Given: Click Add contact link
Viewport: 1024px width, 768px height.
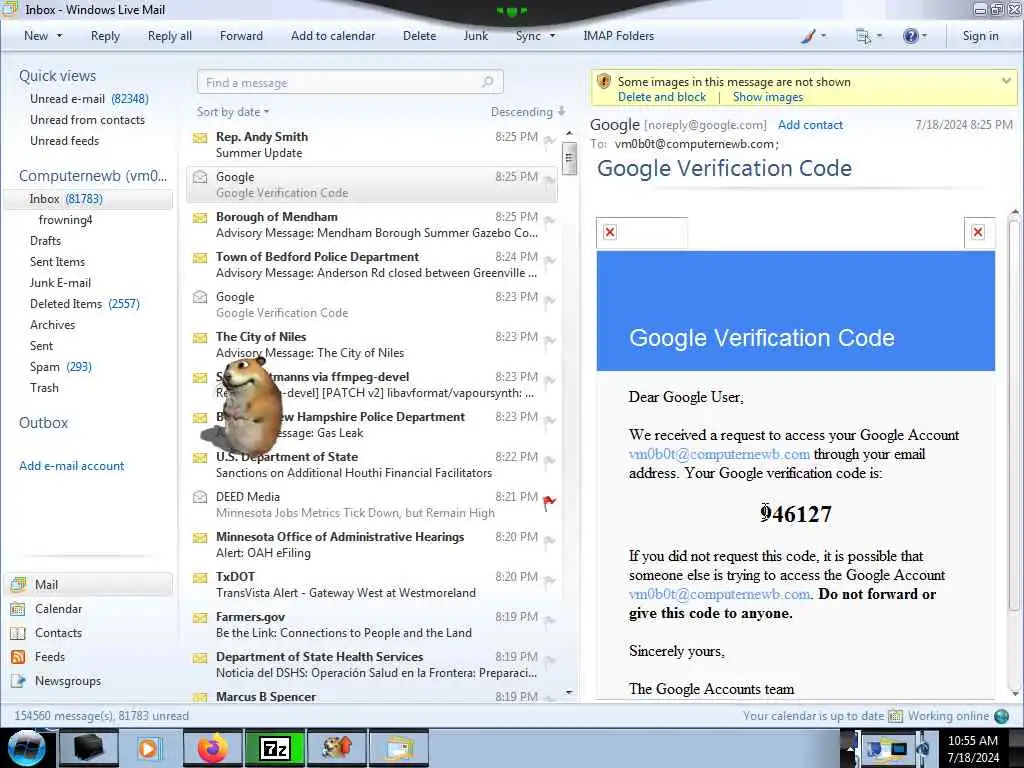Looking at the screenshot, I should pos(810,125).
